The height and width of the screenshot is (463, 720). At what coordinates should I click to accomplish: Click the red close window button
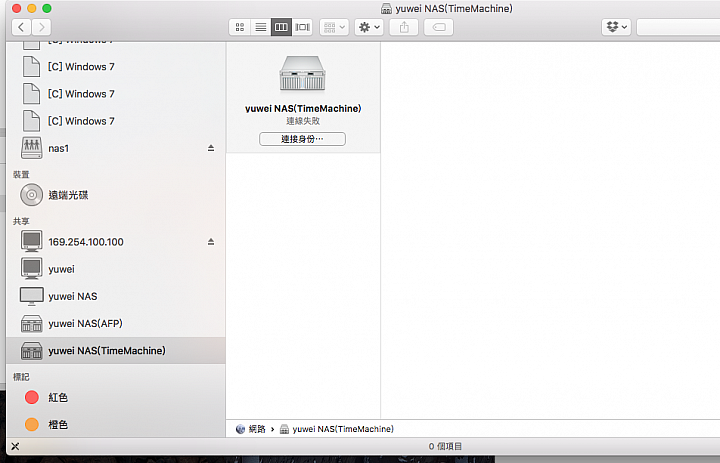tap(17, 8)
